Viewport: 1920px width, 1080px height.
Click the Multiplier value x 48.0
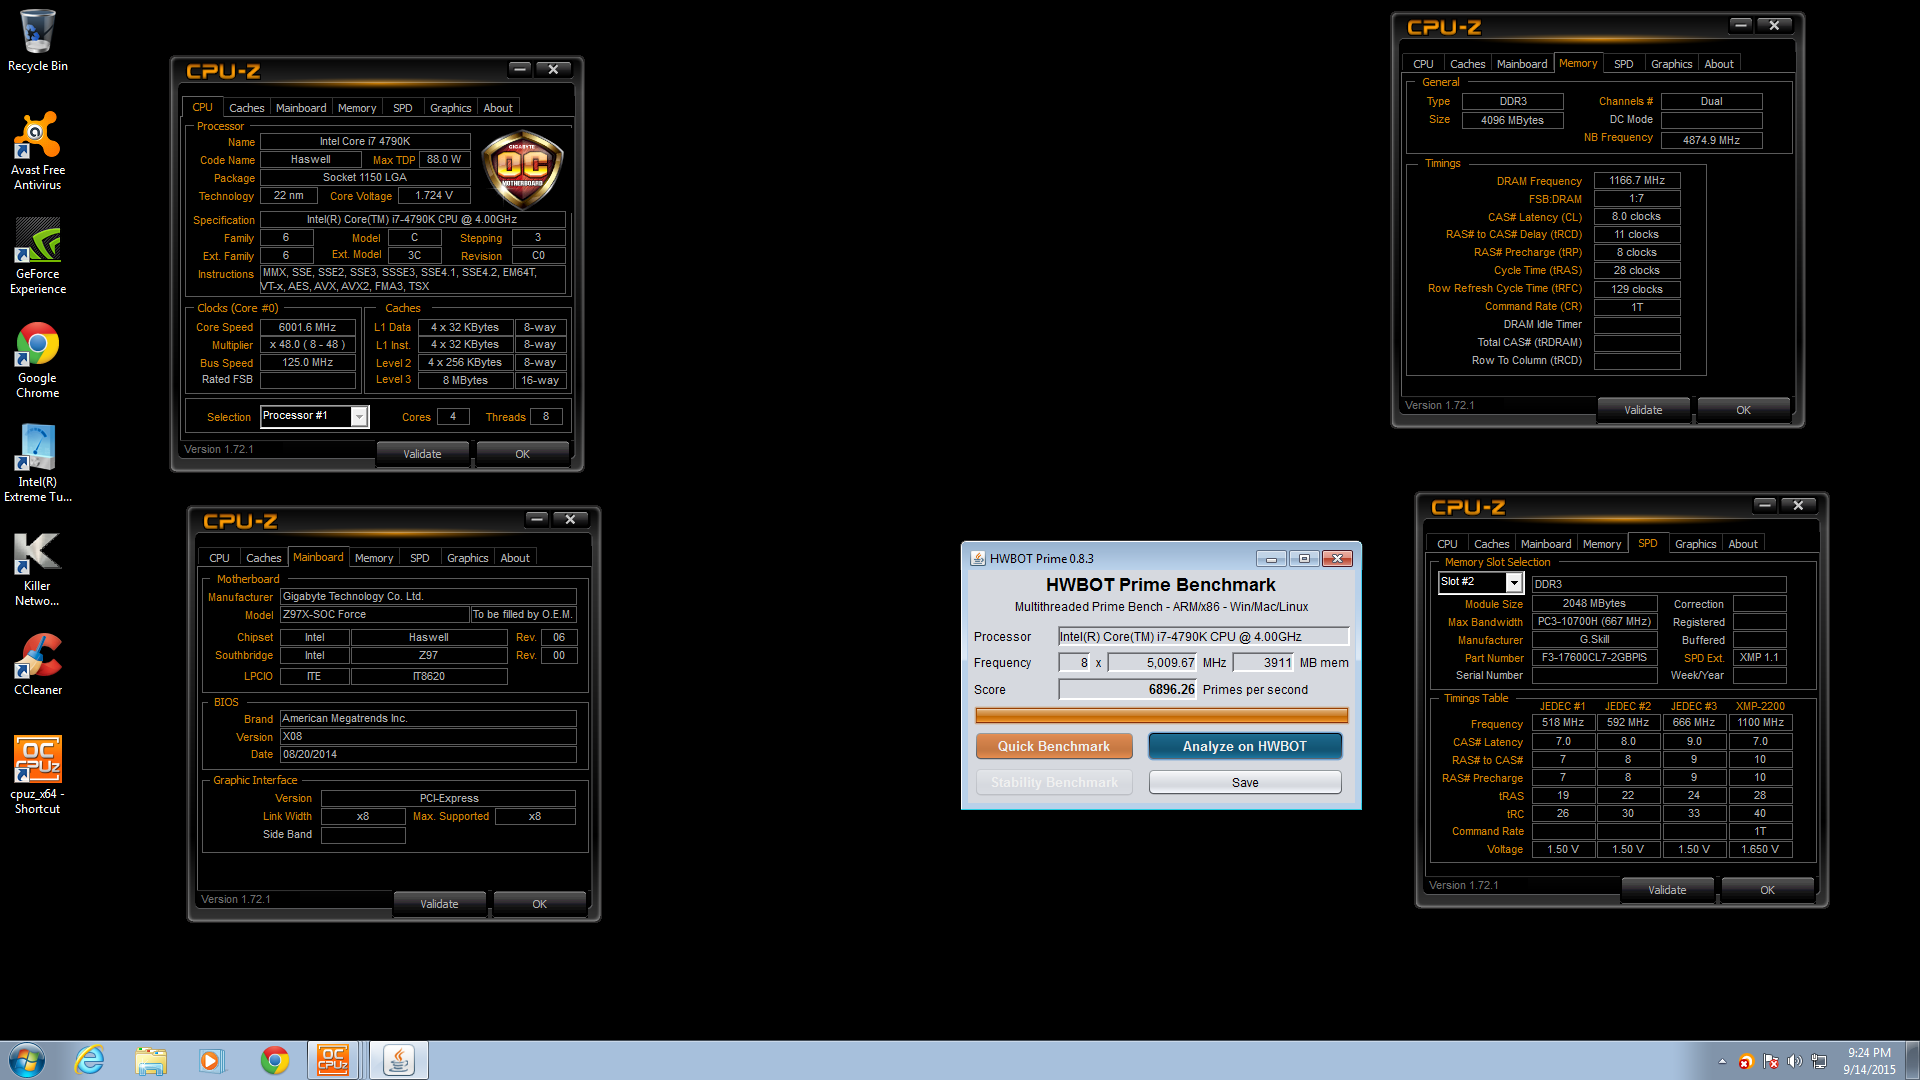(x=308, y=344)
